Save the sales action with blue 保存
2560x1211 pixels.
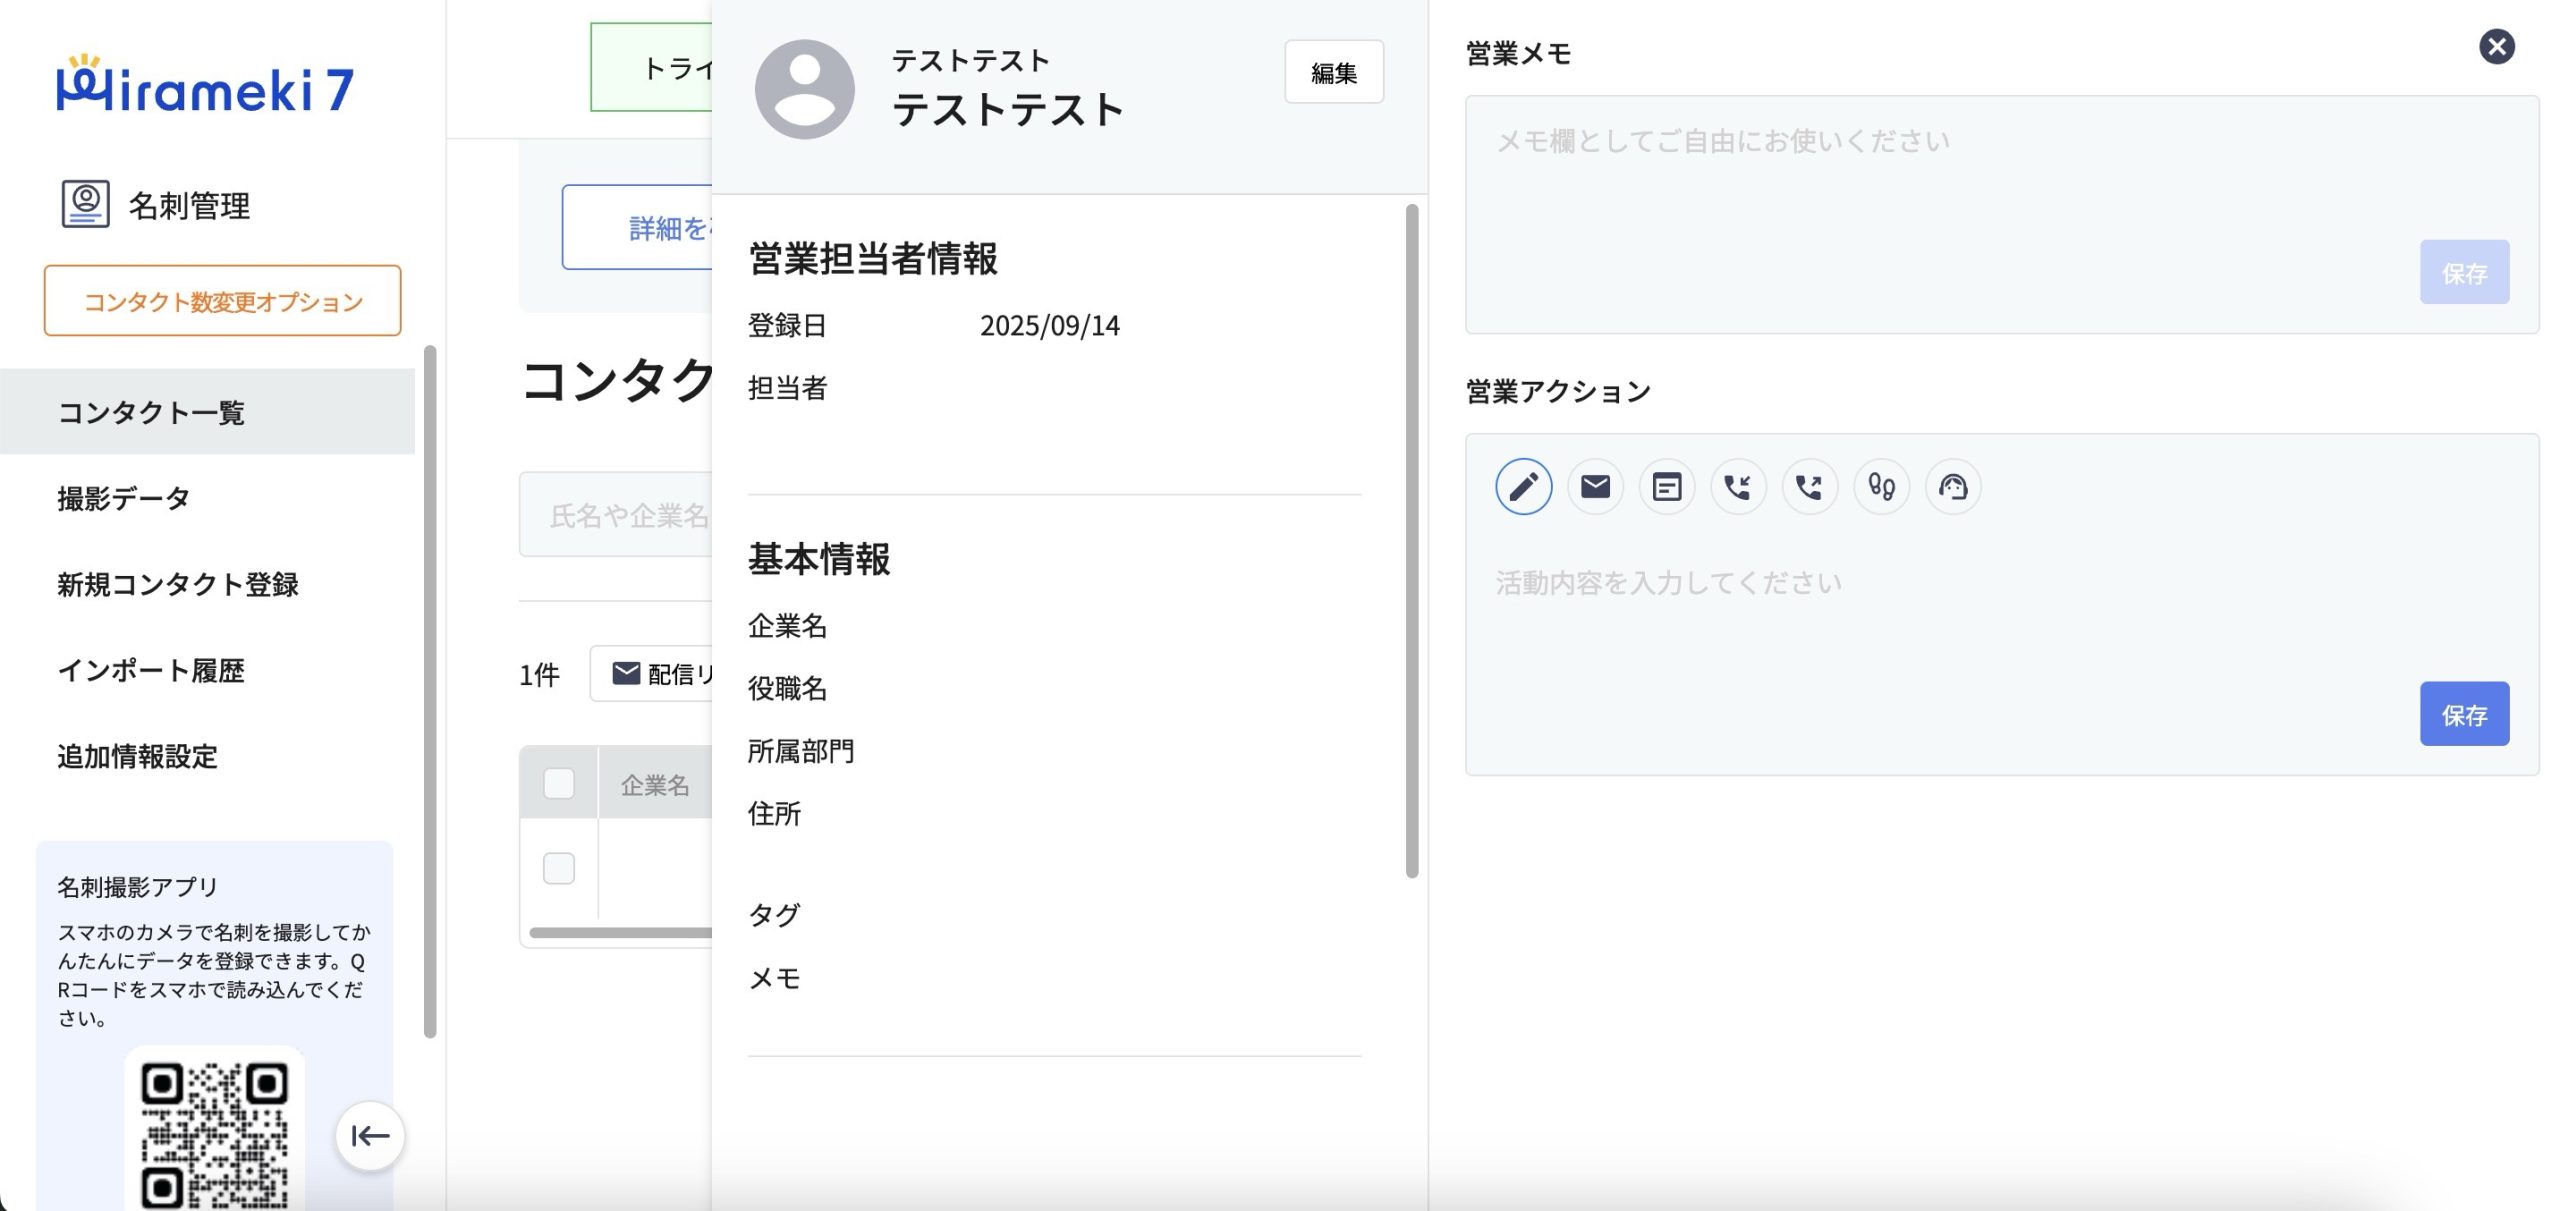2463,714
